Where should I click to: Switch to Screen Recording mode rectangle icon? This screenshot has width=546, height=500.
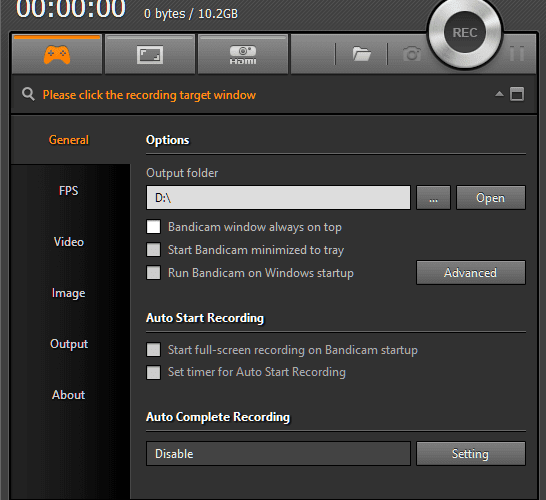(x=150, y=54)
